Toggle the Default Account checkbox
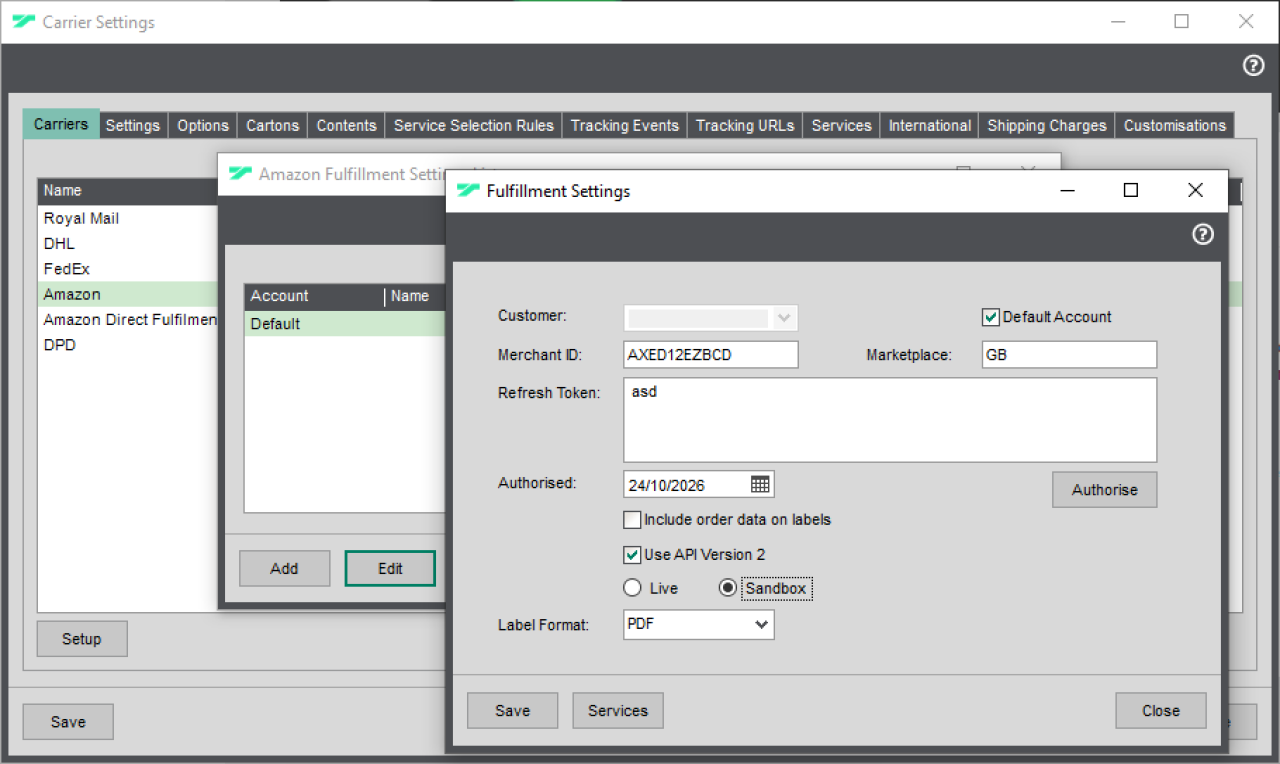Viewport: 1280px width, 764px height. click(x=991, y=317)
